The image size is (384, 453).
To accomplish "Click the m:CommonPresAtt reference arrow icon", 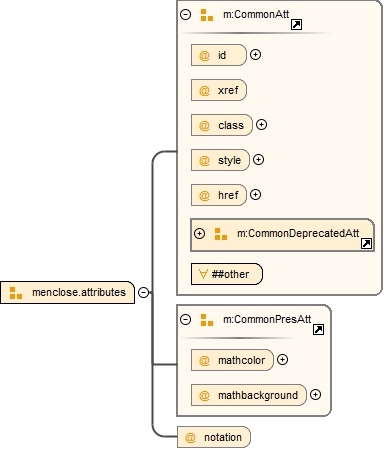I will tap(318, 330).
